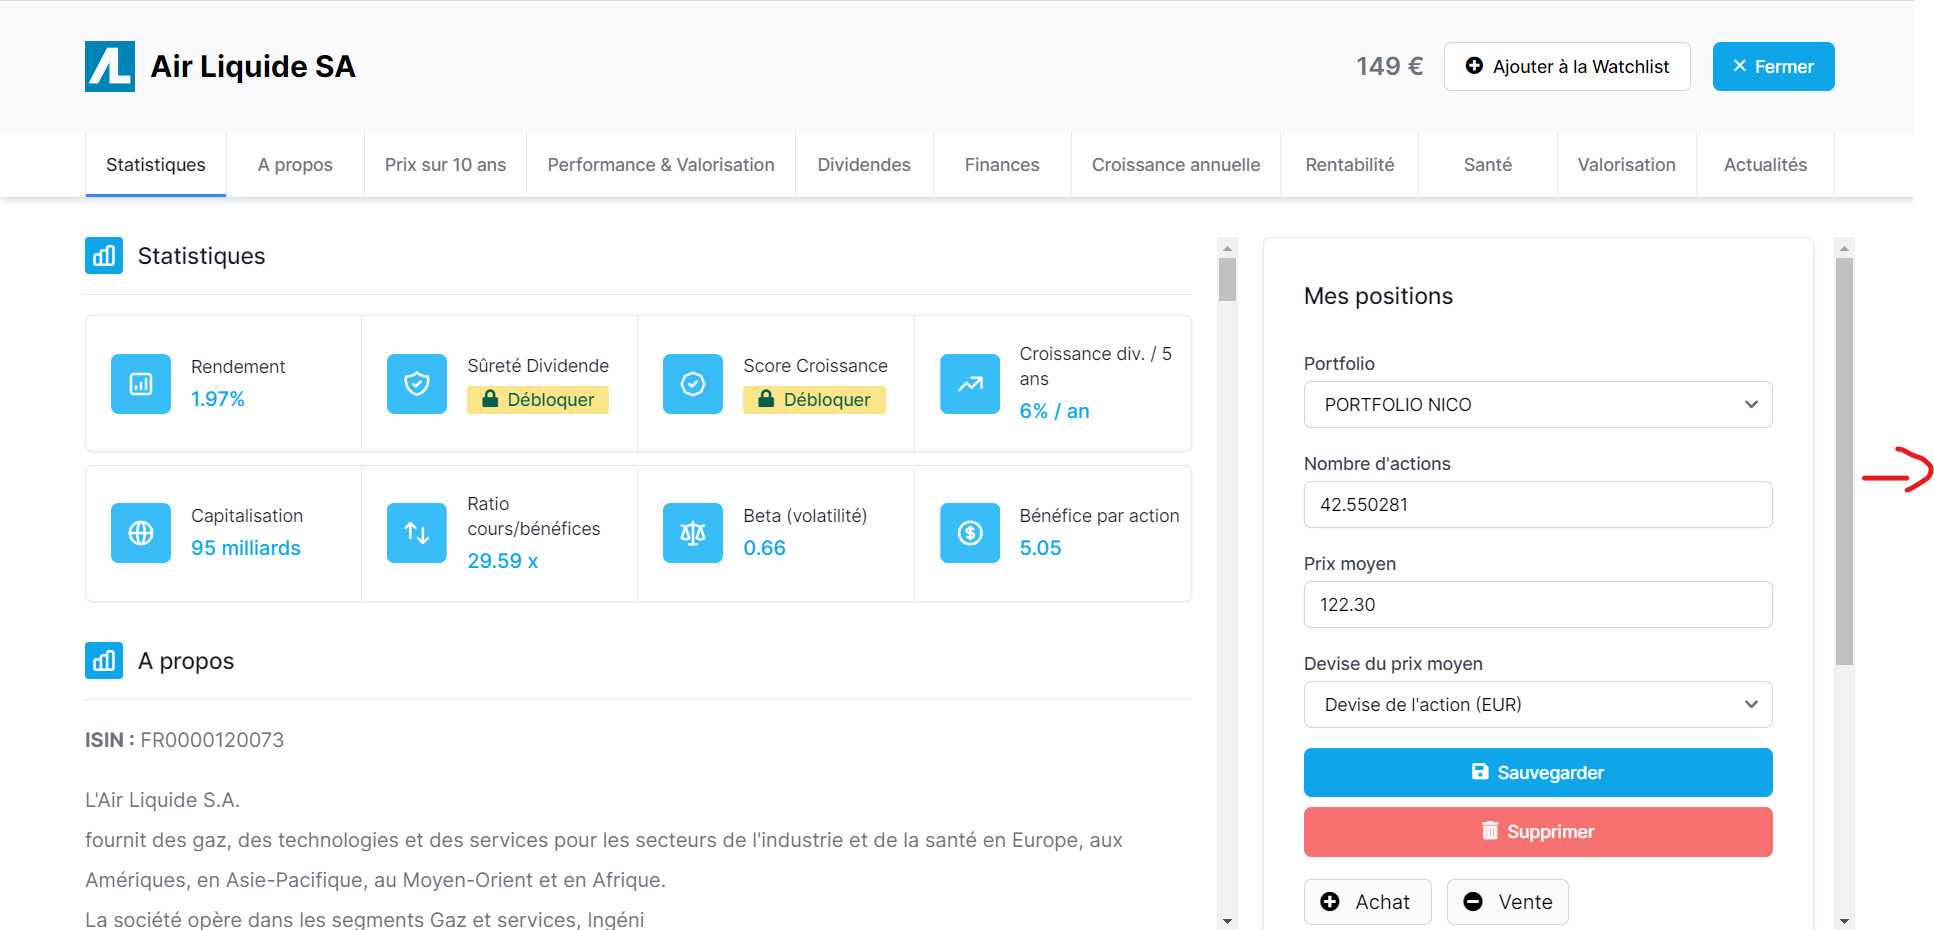Click the Score Croissance checkmark icon

coord(693,384)
